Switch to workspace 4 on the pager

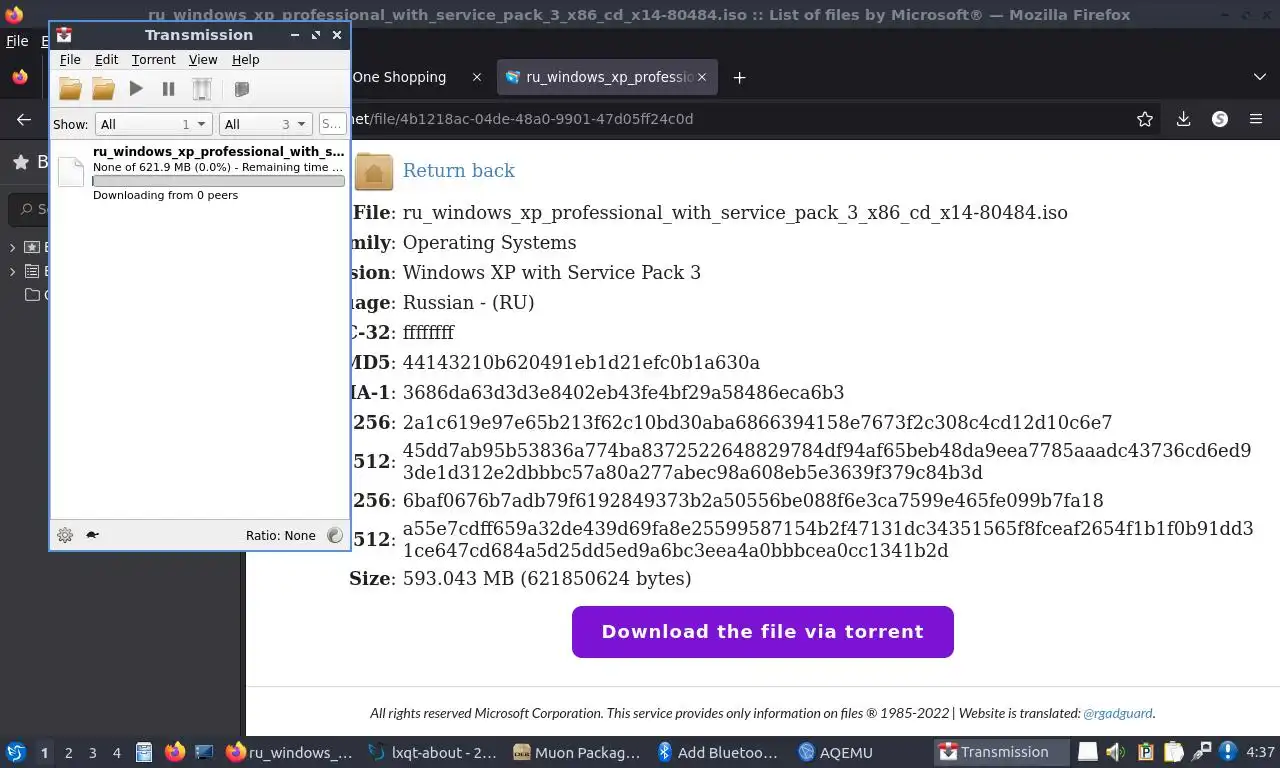click(x=116, y=752)
